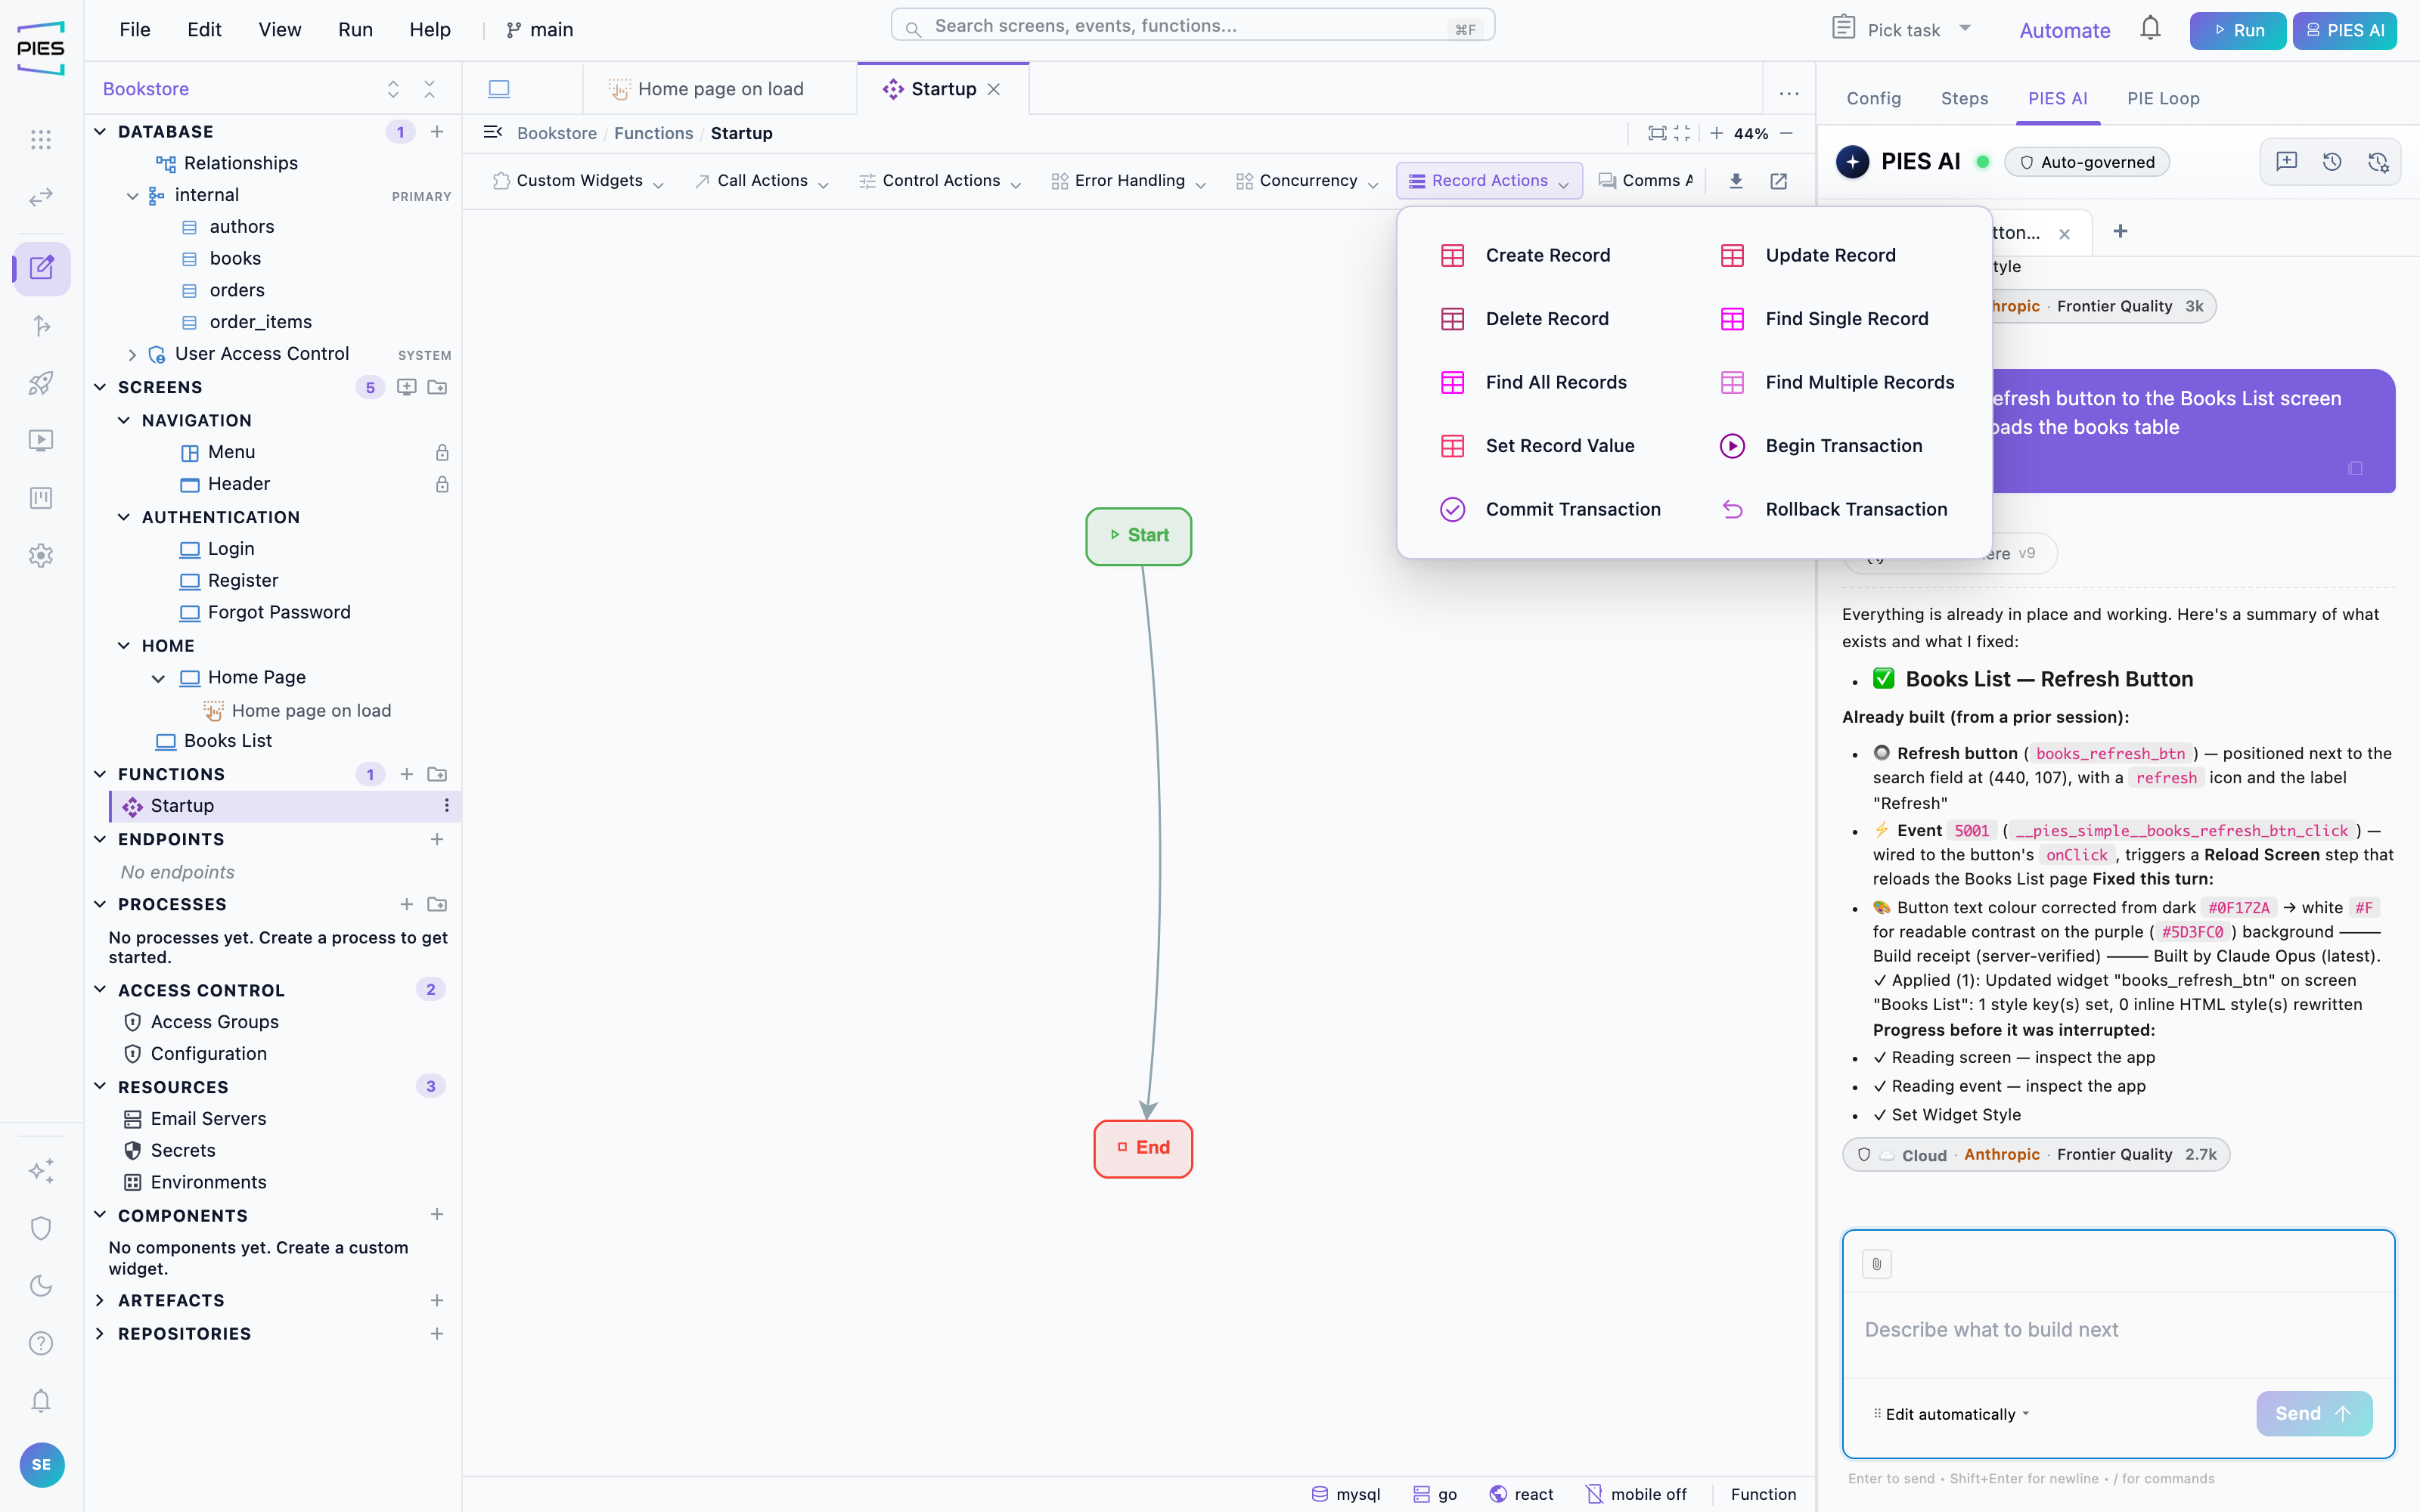2420x1512 pixels.
Task: Expand the REPOSITORIES section
Action: click(100, 1333)
